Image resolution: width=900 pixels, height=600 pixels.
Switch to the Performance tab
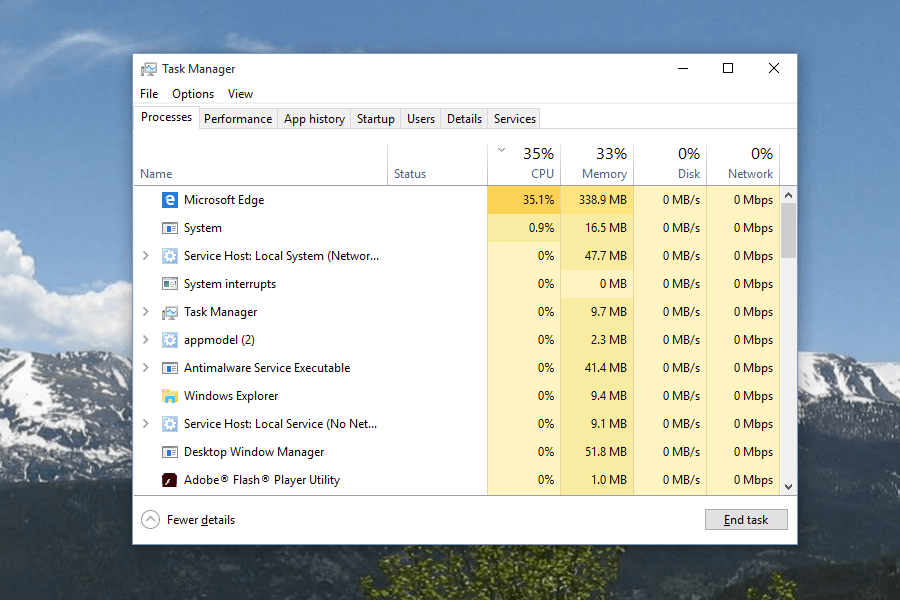coord(238,119)
